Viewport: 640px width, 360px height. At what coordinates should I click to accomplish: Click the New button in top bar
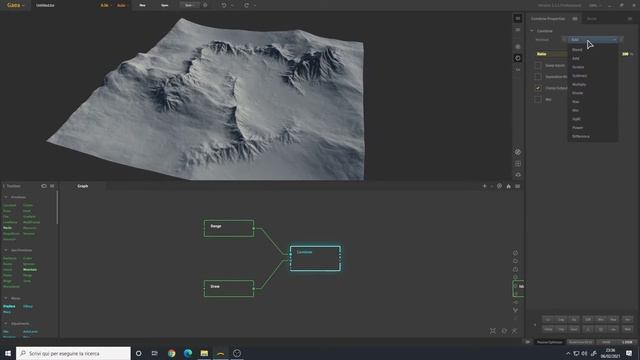142,5
